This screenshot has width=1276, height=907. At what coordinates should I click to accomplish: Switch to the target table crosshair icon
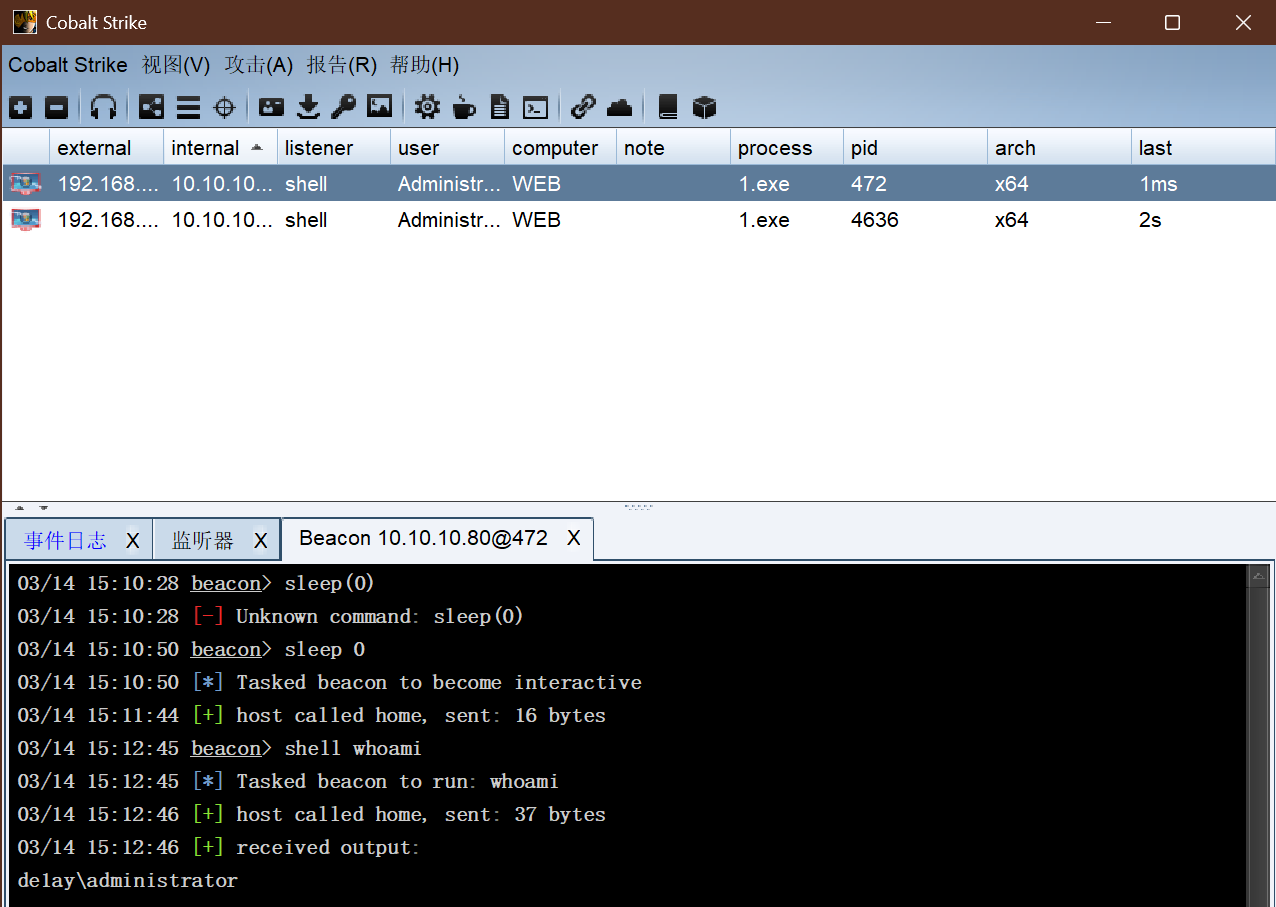[225, 107]
